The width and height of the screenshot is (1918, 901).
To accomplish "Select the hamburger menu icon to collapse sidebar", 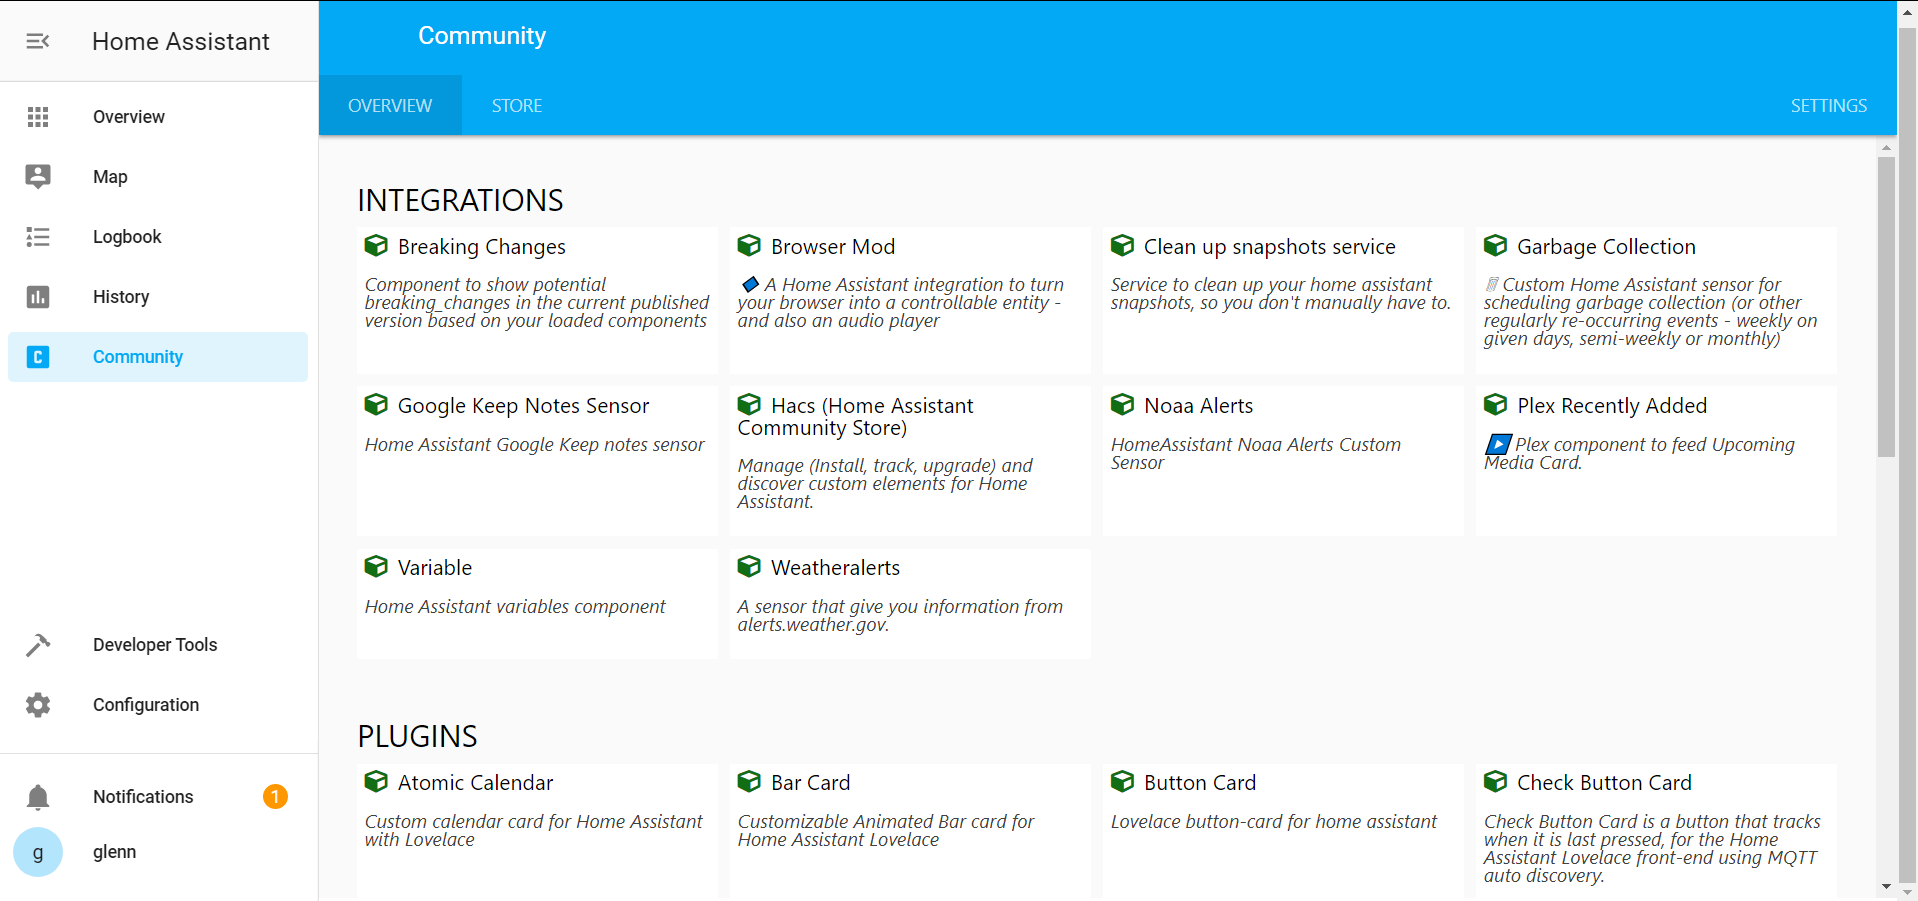I will 38,41.
